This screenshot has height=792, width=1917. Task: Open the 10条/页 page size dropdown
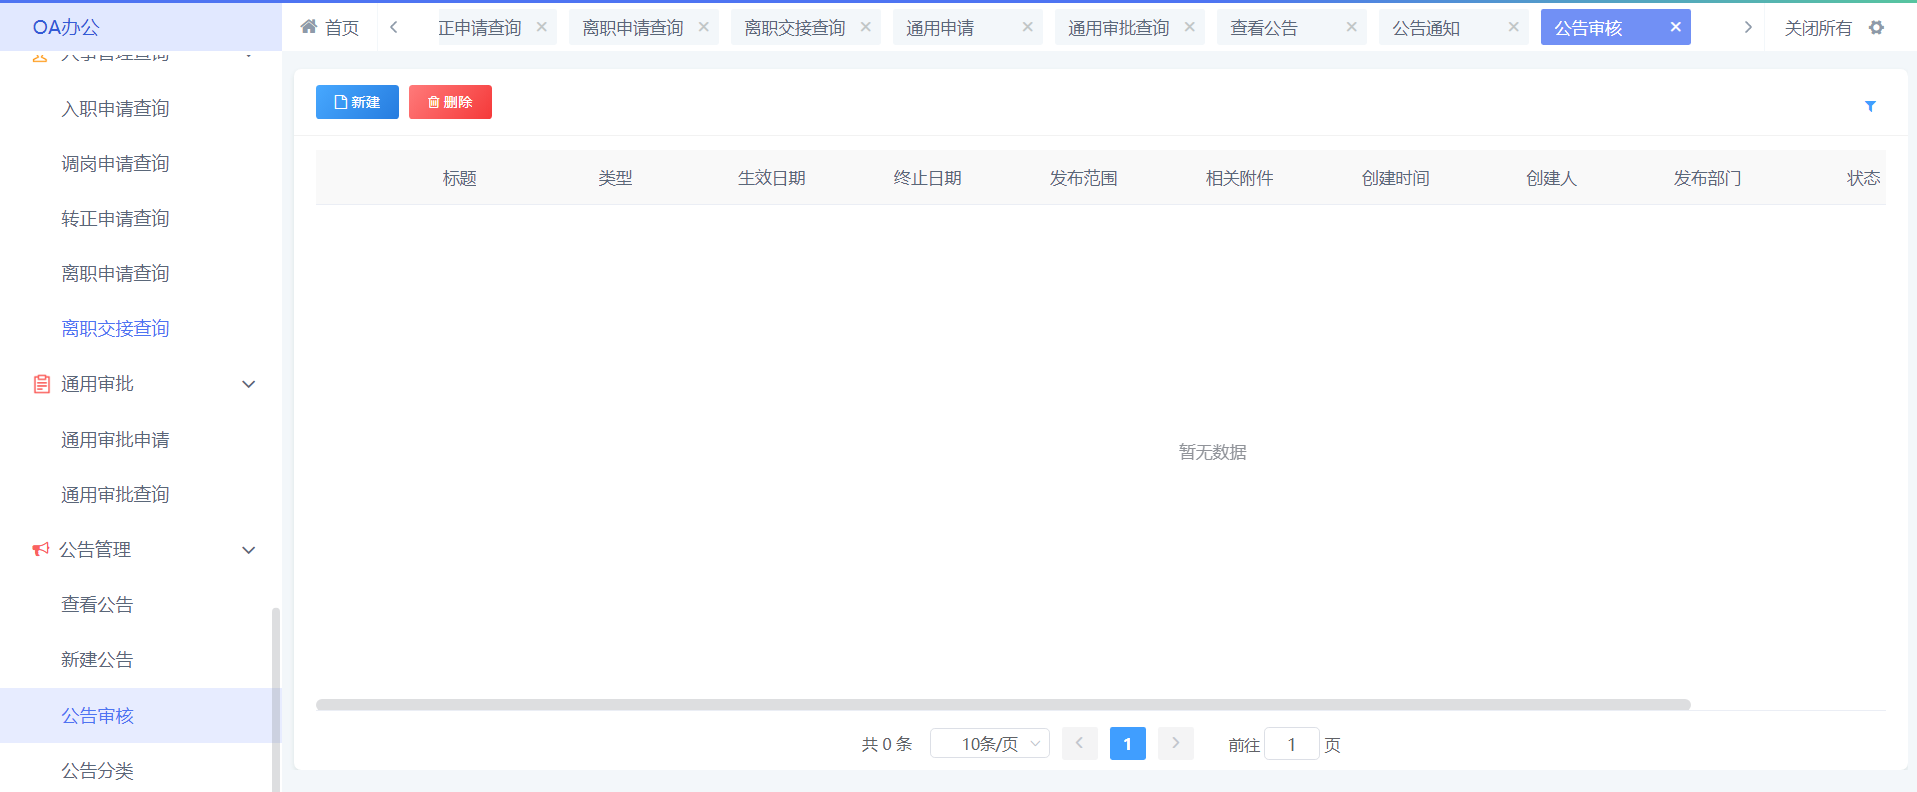pos(989,744)
